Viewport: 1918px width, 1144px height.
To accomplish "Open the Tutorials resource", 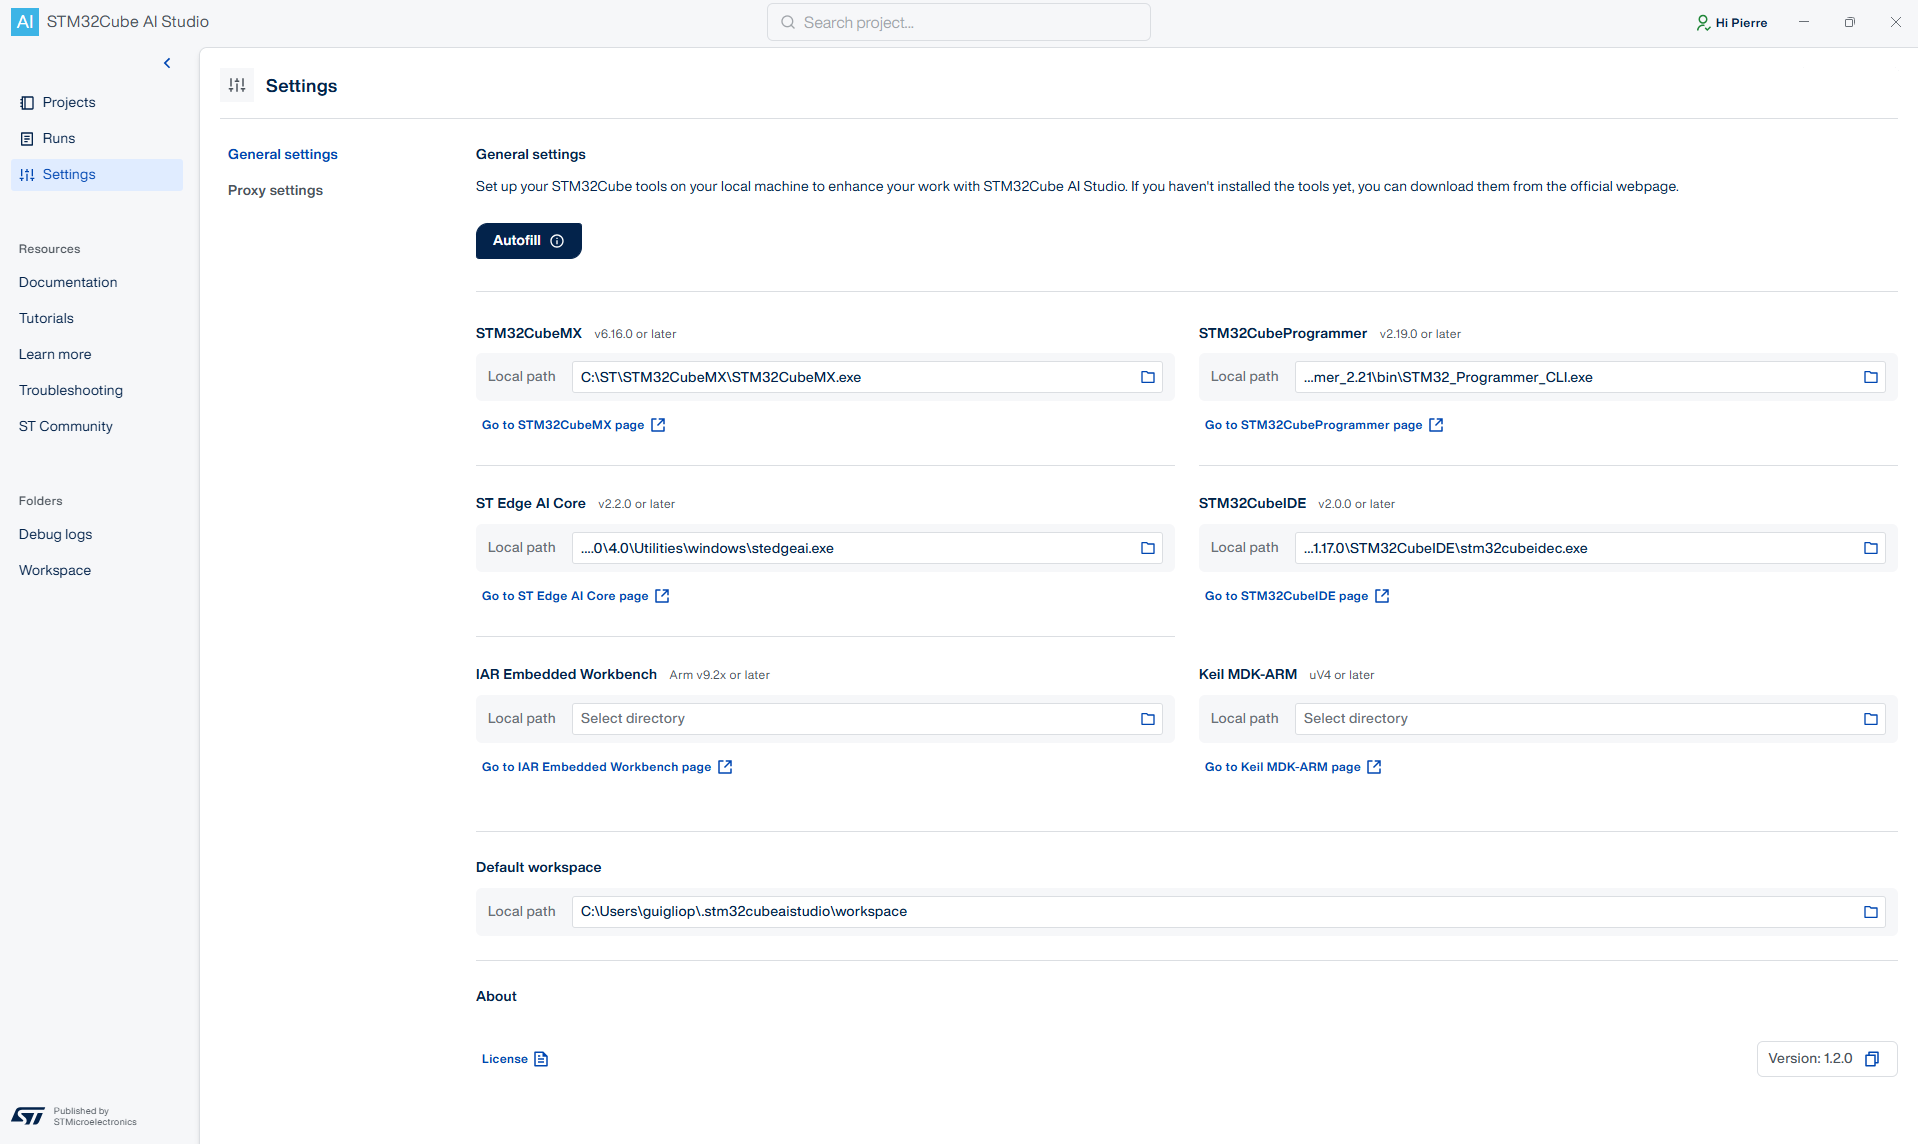I will pos(46,319).
